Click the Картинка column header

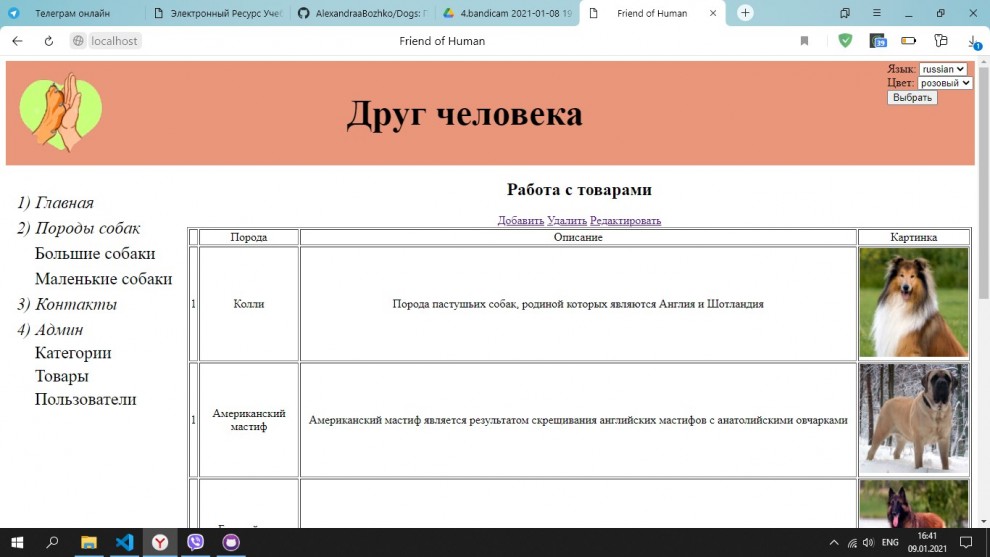914,237
